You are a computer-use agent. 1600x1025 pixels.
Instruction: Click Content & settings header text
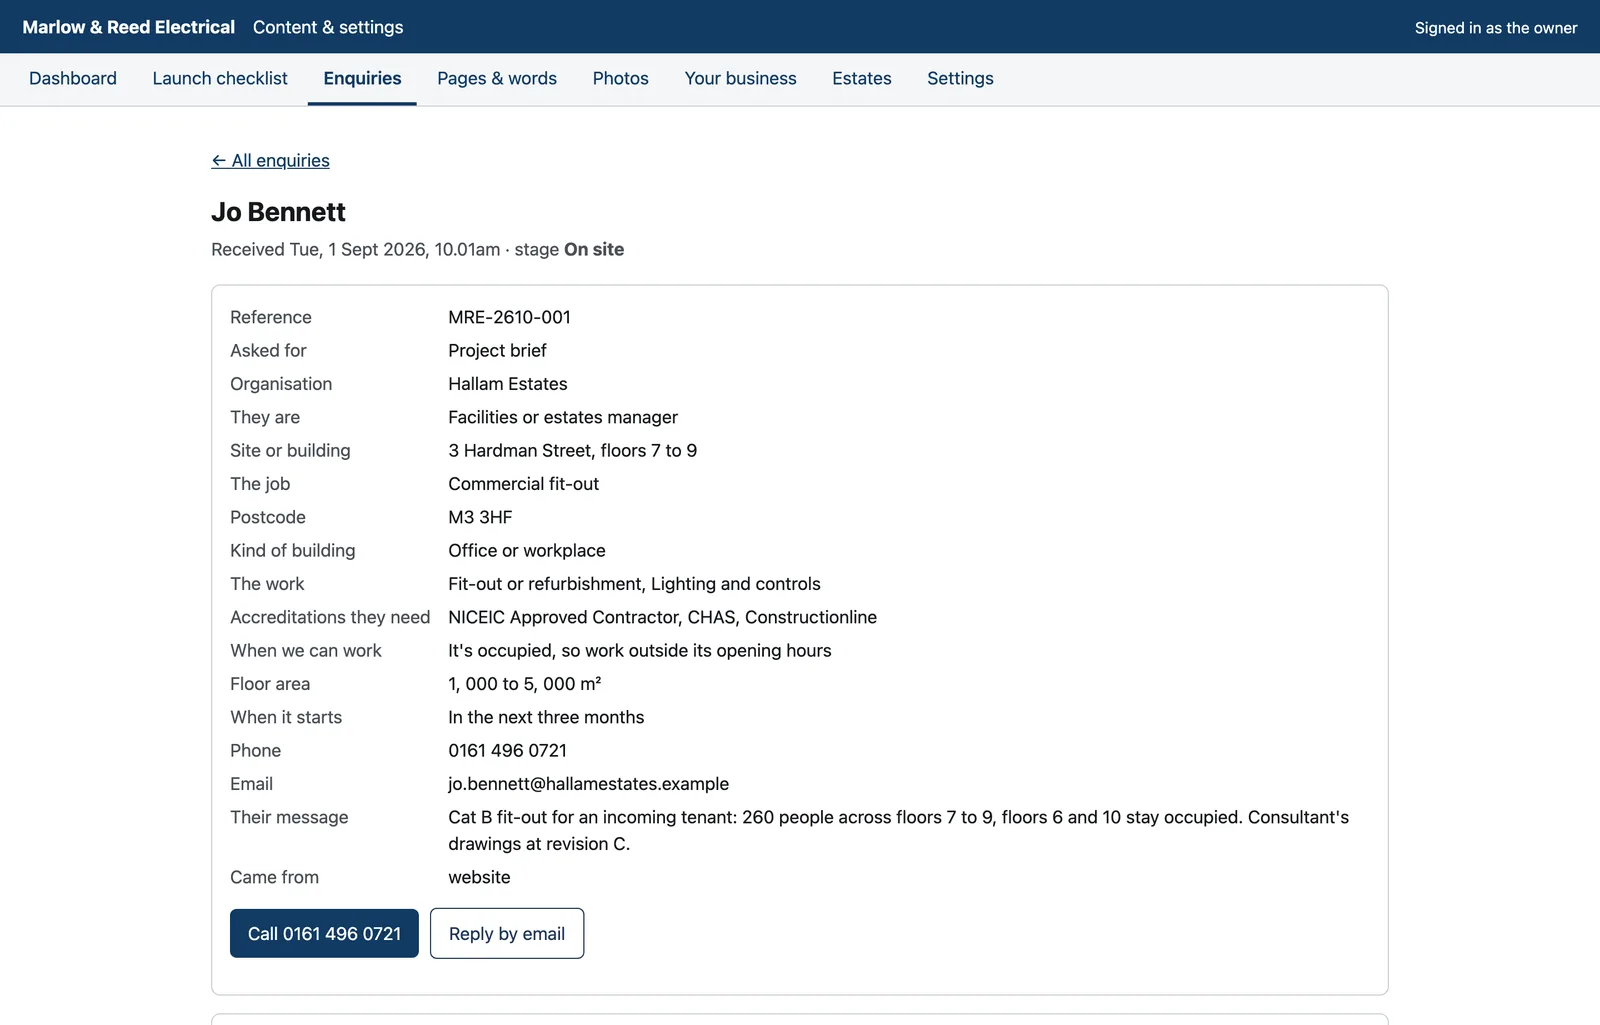point(328,27)
